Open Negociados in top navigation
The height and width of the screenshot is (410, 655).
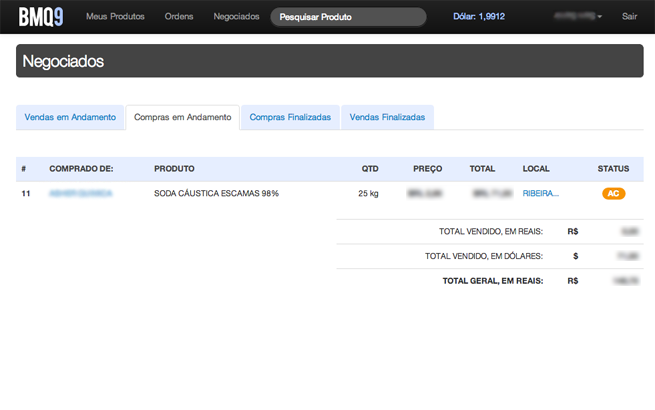236,17
